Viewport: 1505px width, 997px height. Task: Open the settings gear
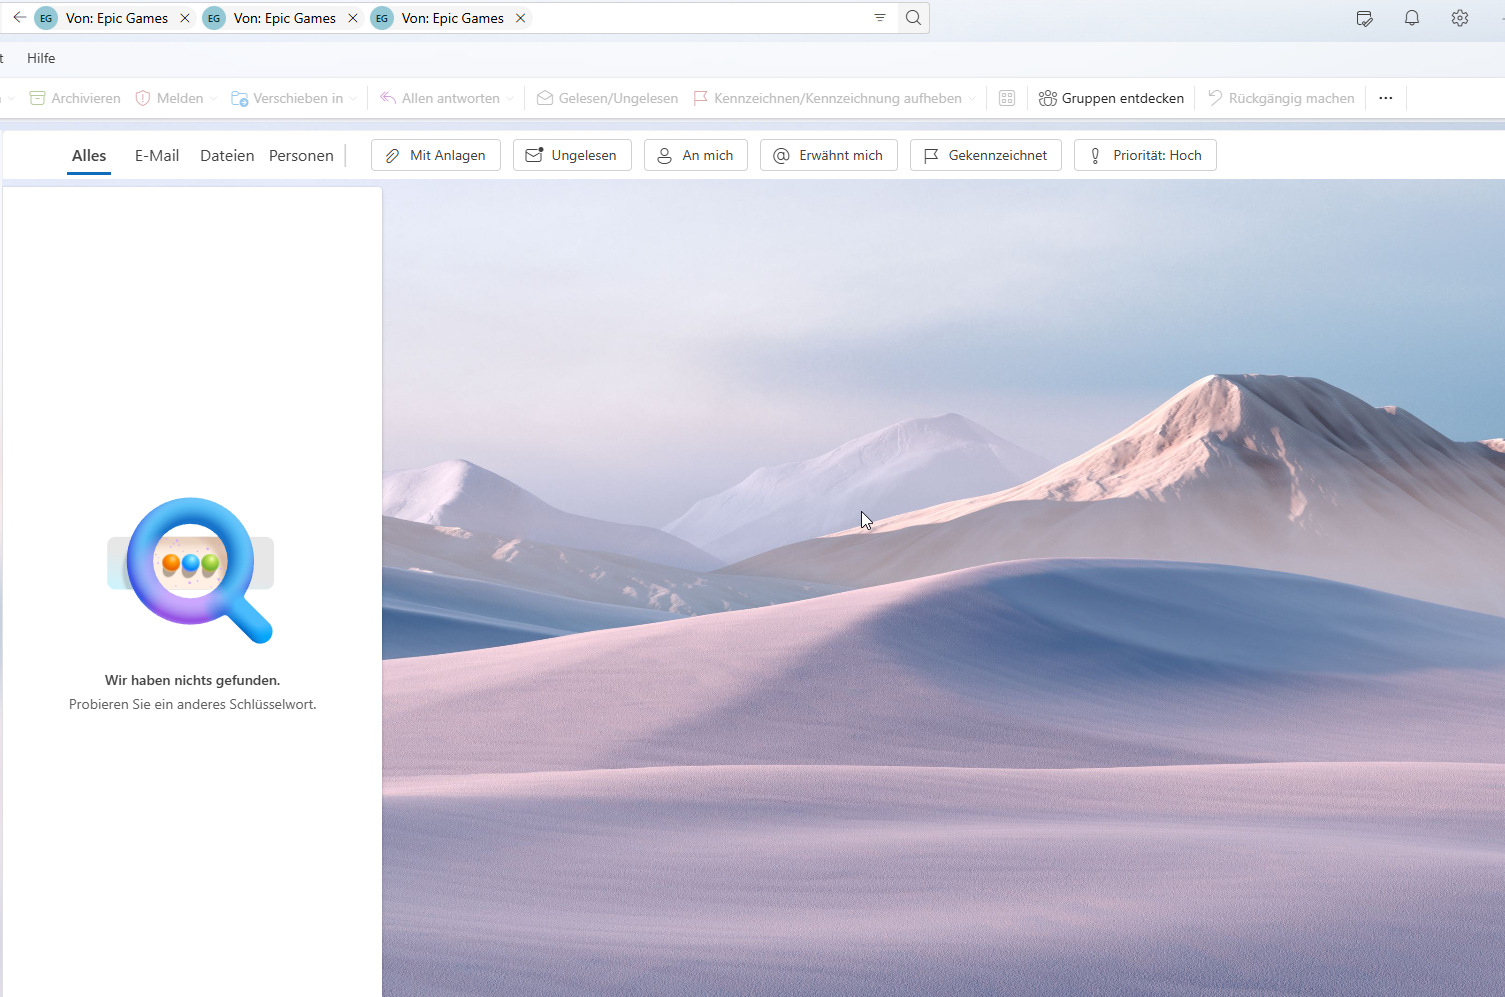coord(1460,18)
